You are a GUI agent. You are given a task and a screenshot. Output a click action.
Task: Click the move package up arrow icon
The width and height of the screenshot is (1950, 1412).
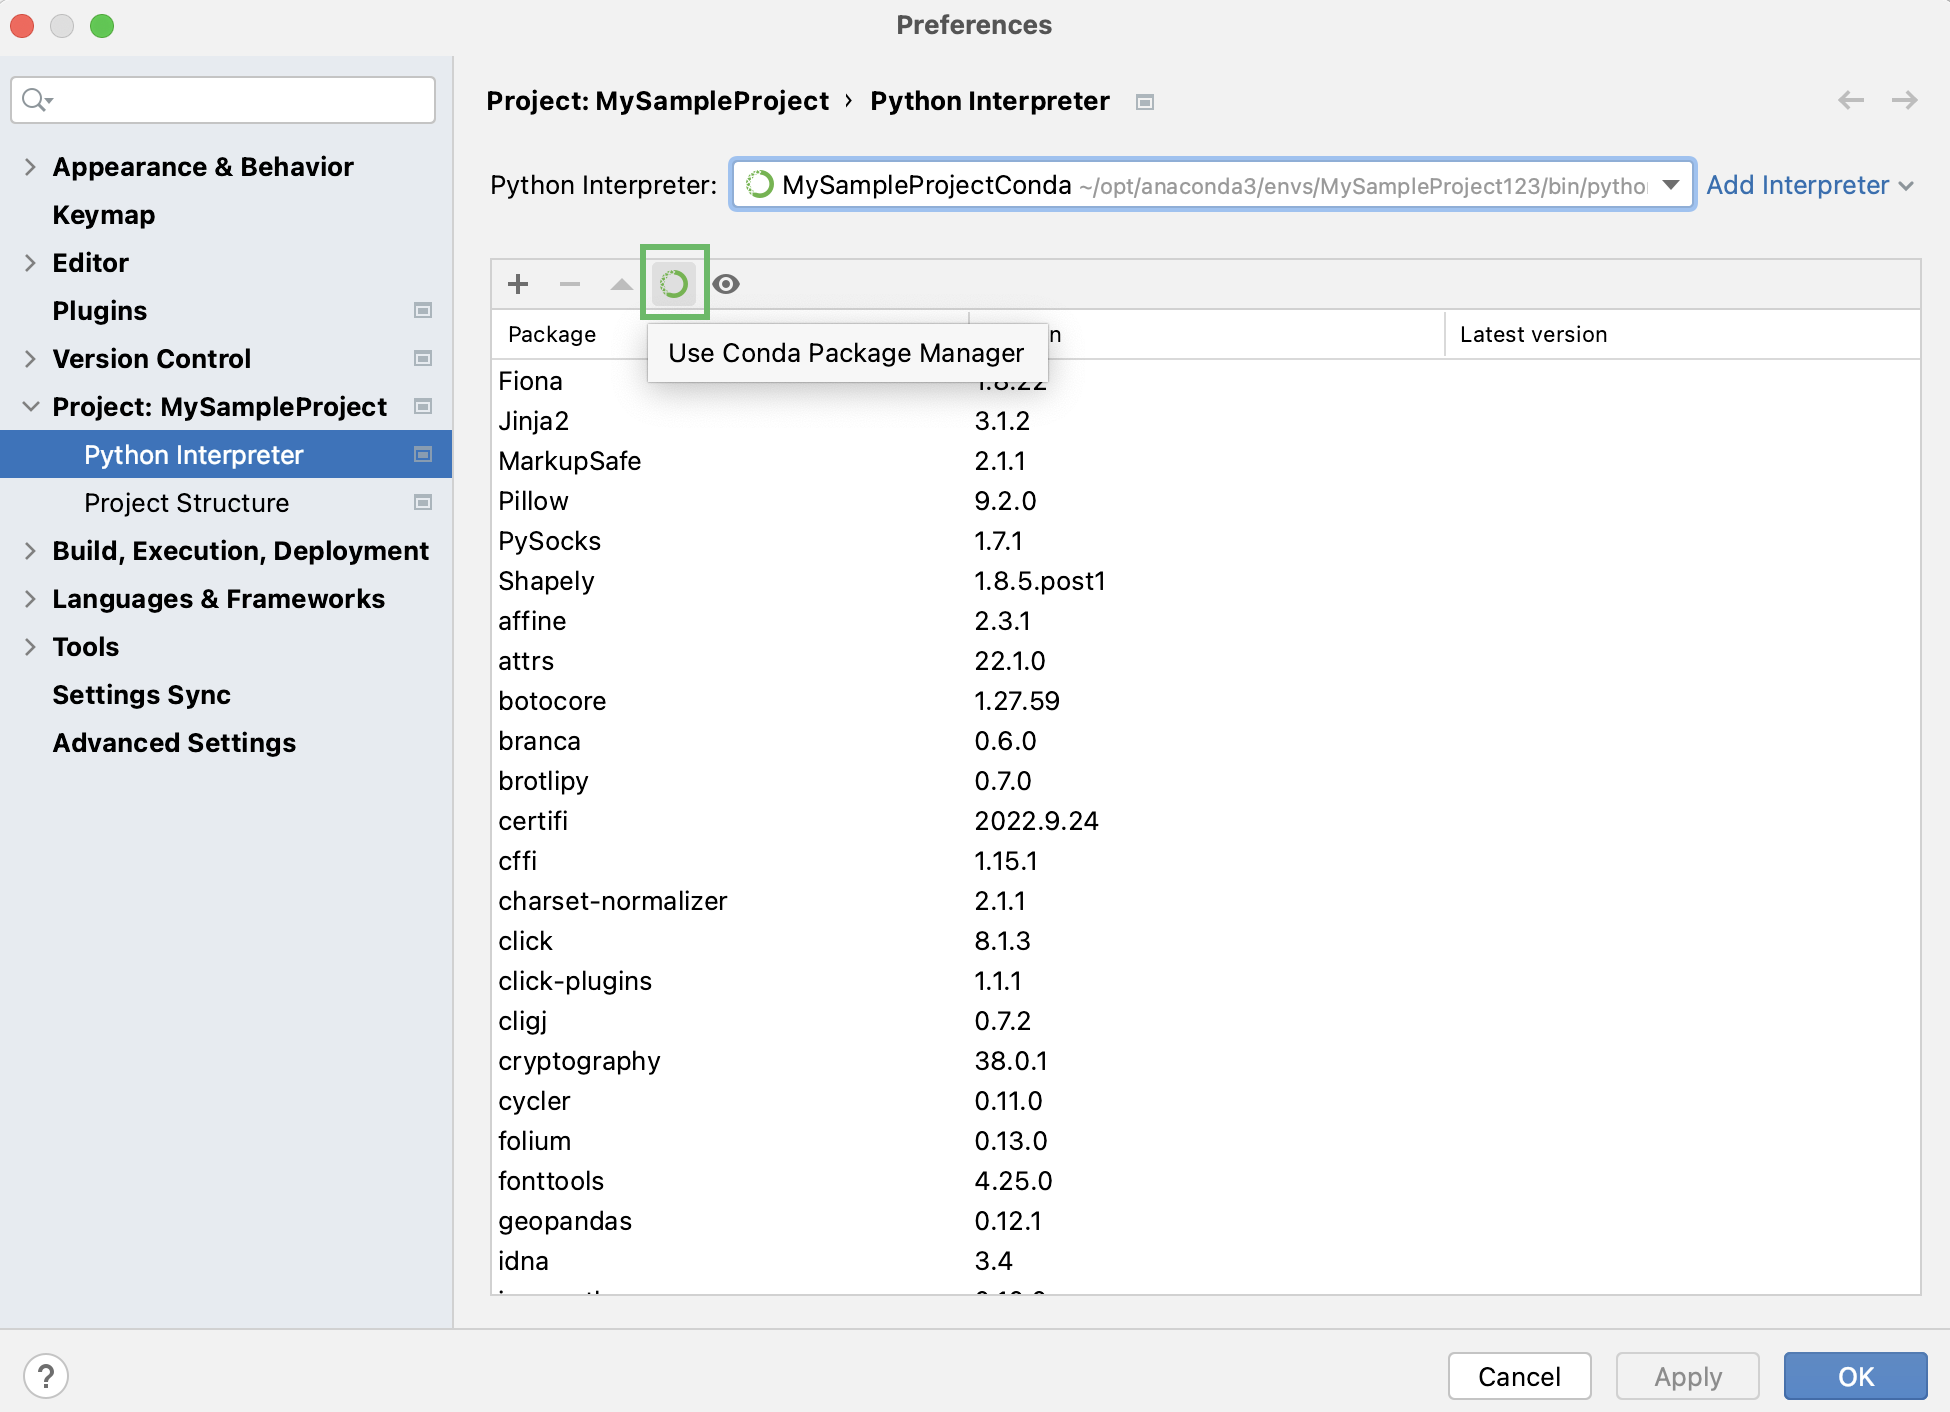[x=621, y=285]
